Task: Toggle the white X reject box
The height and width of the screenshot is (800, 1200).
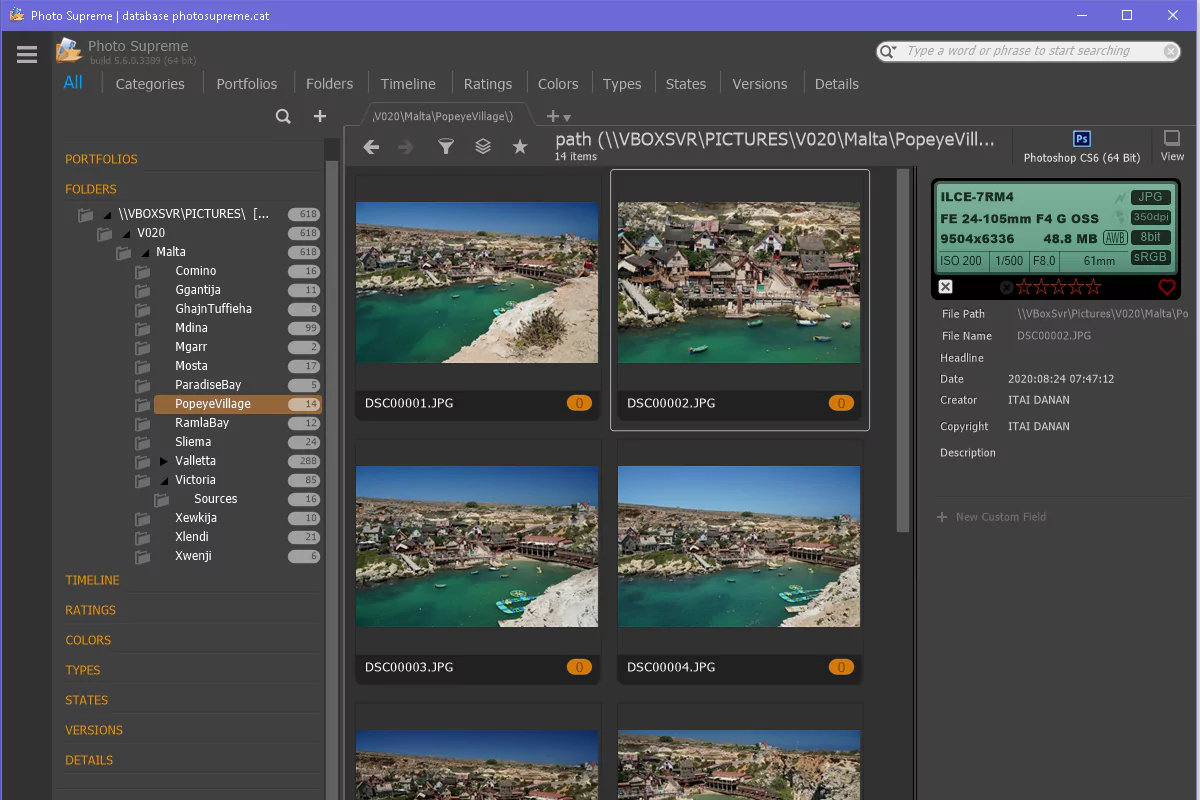Action: click(x=946, y=287)
